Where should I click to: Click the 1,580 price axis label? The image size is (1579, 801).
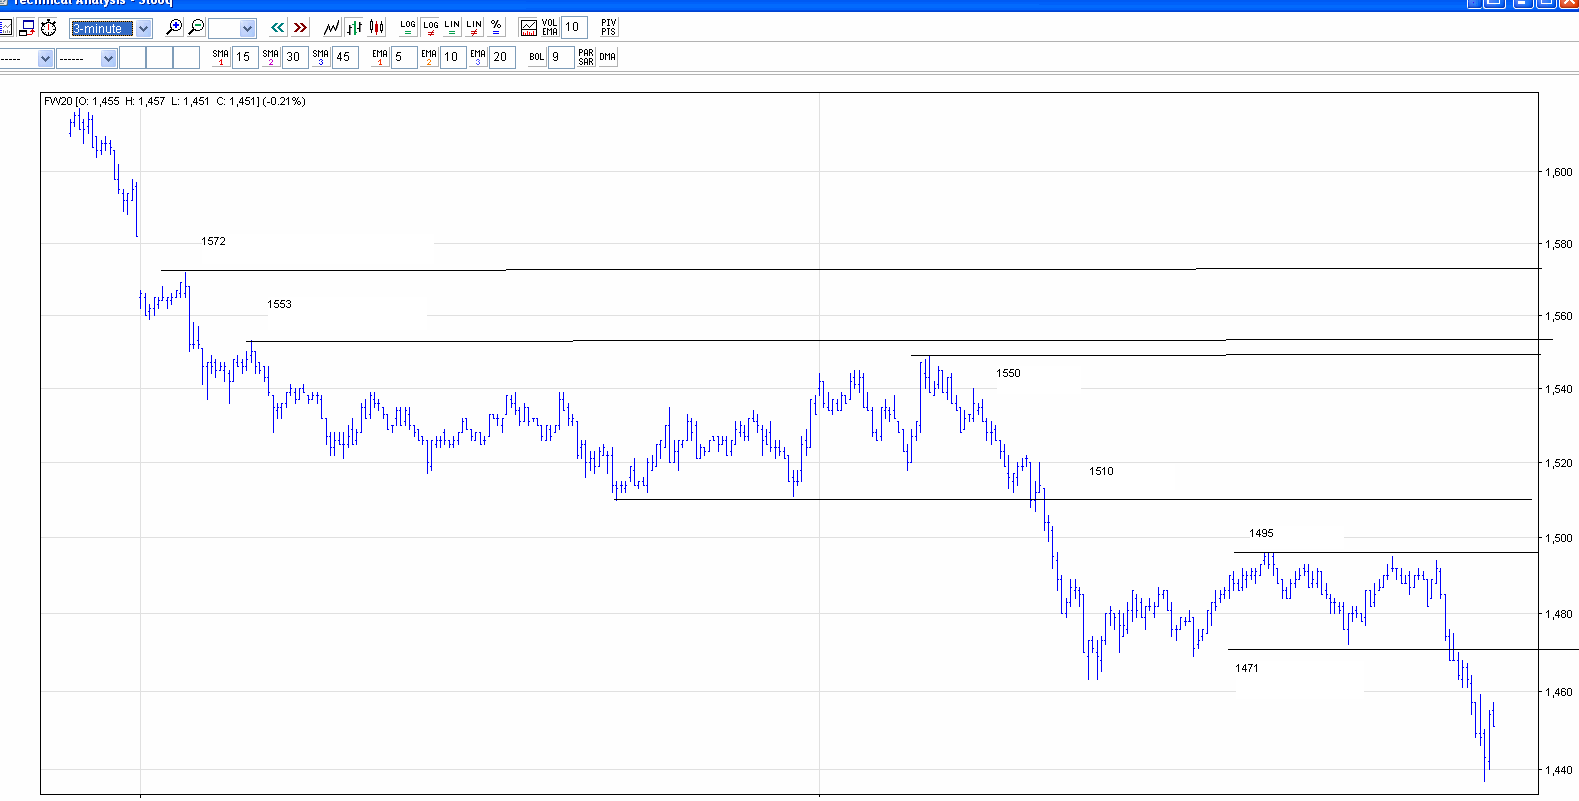pos(1558,244)
